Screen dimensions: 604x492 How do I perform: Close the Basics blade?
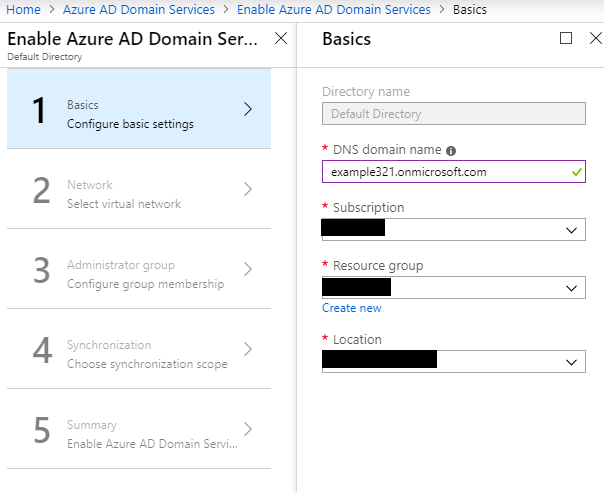pos(596,38)
